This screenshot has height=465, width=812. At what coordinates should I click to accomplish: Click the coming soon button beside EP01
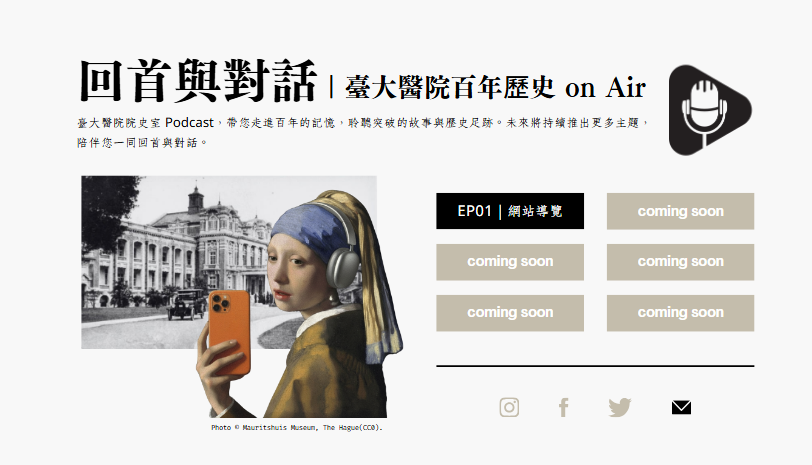[x=680, y=211]
